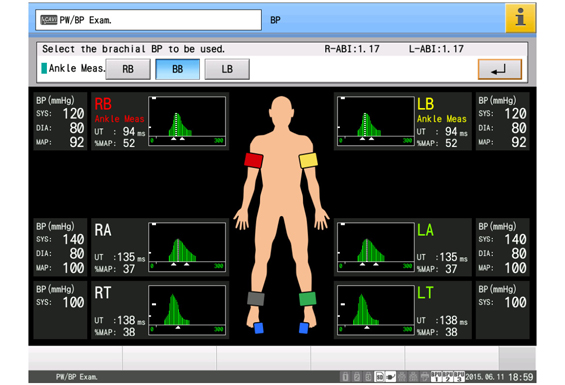Screen dimensions: 565x385
Task: Click the yellow Ankle Meas text under LB
Action: [442, 119]
